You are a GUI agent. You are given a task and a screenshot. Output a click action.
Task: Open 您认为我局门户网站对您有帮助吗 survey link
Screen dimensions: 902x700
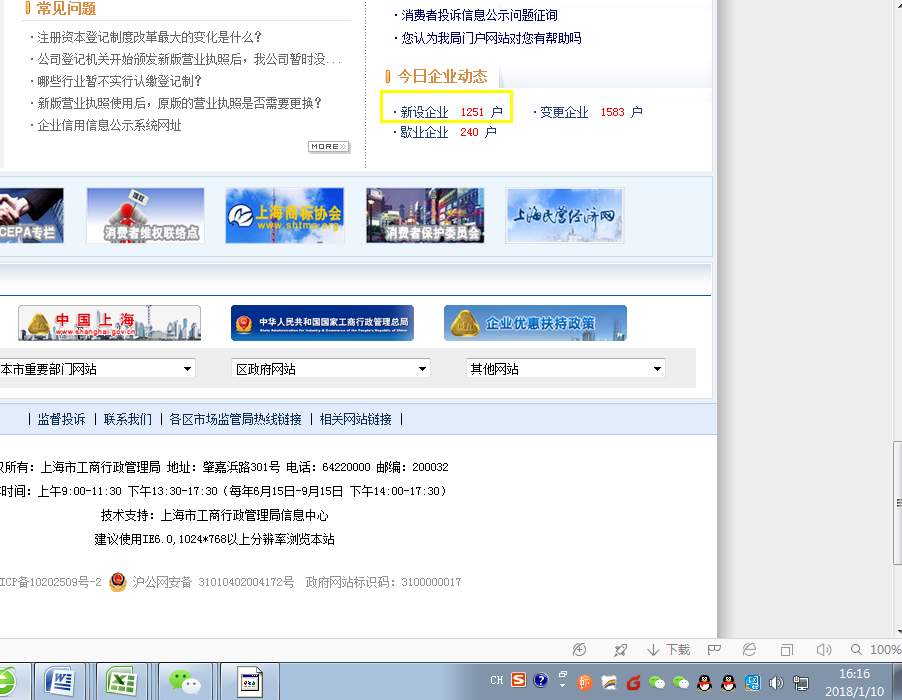[x=491, y=38]
